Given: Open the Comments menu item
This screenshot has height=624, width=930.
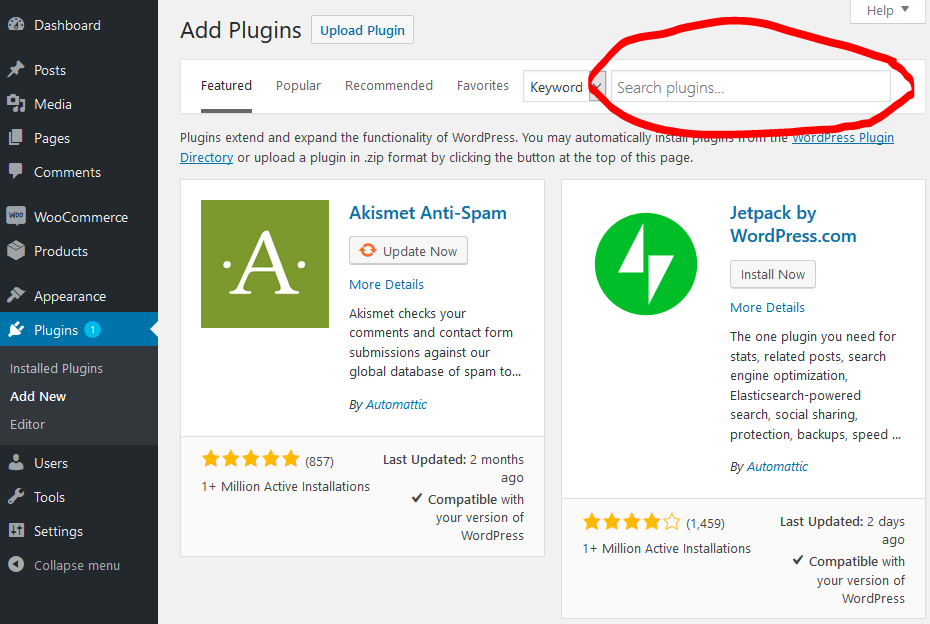Looking at the screenshot, I should point(79,172).
